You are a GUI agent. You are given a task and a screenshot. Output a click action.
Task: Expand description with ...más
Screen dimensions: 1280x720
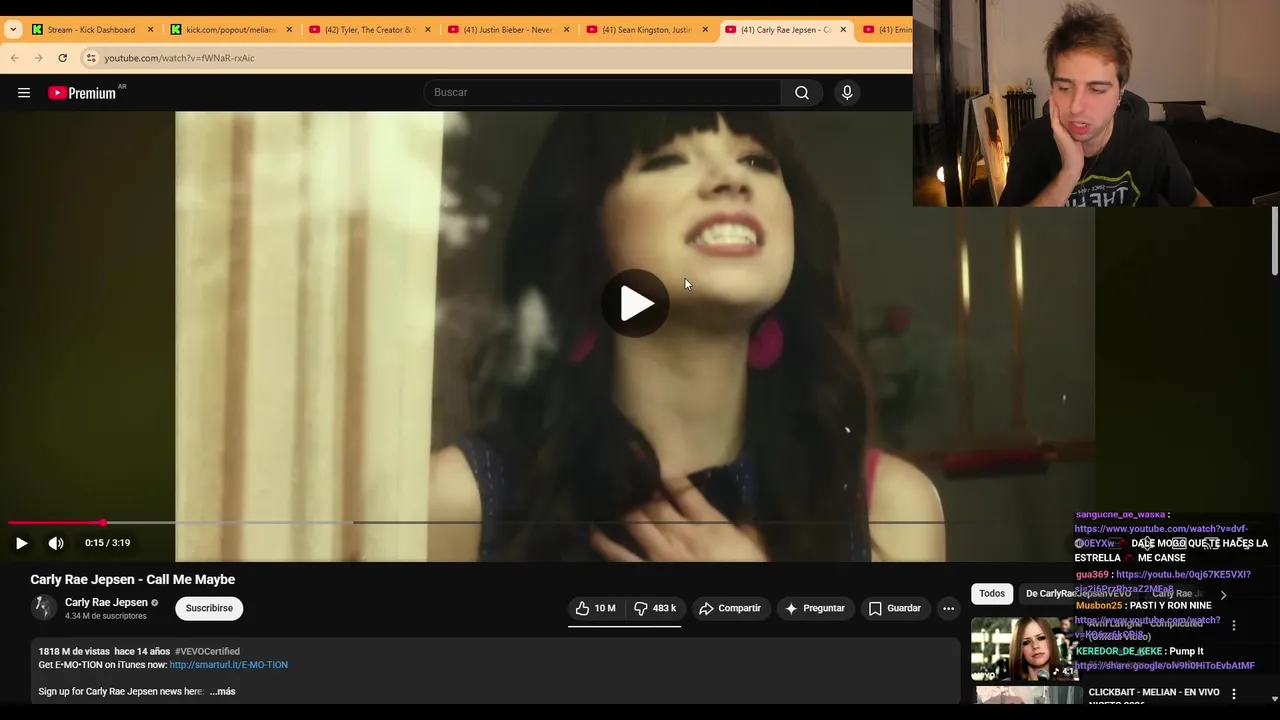(x=222, y=692)
